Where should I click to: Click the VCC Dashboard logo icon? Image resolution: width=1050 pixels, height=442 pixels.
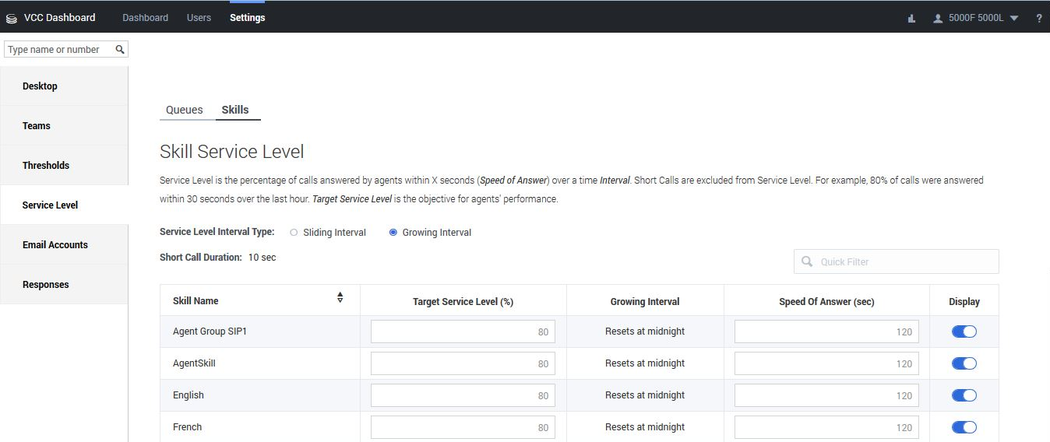point(12,18)
